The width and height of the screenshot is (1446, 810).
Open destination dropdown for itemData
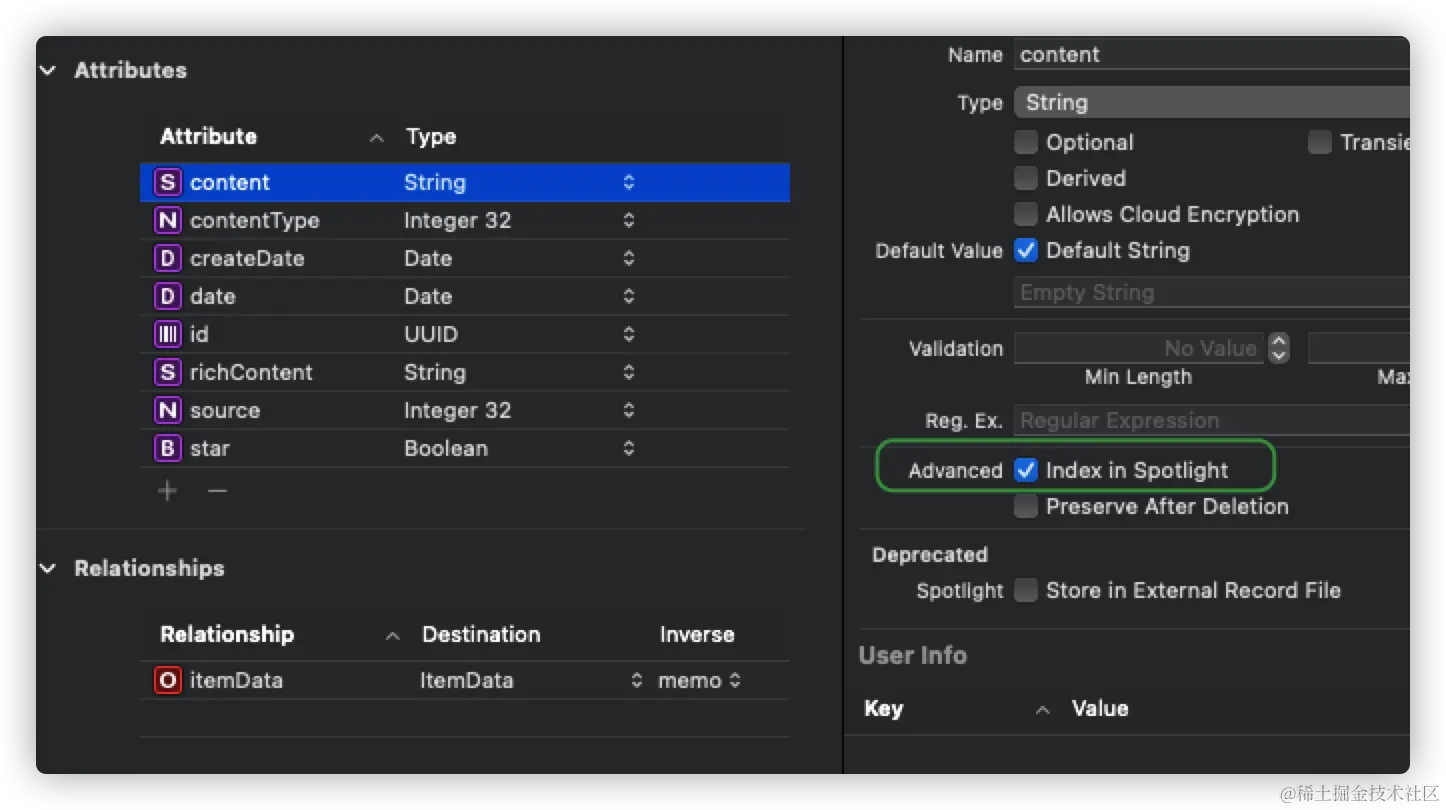pyautogui.click(x=637, y=680)
